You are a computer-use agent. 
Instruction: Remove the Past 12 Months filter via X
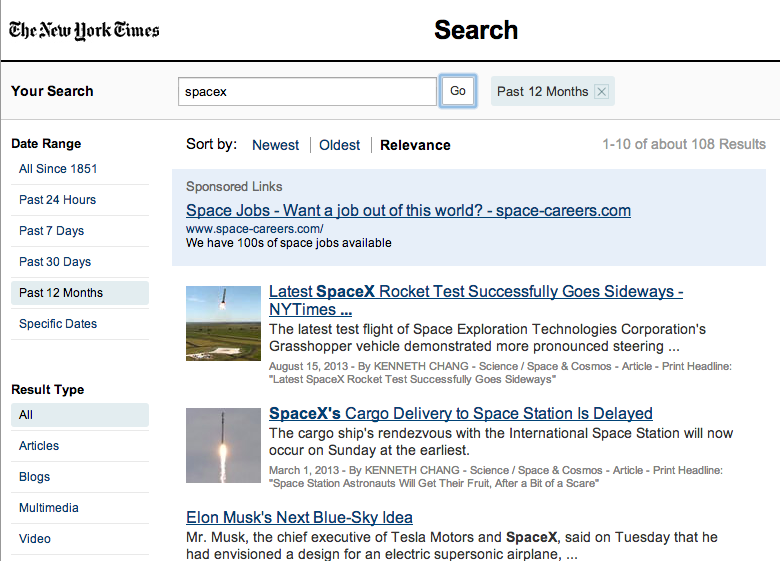601,92
